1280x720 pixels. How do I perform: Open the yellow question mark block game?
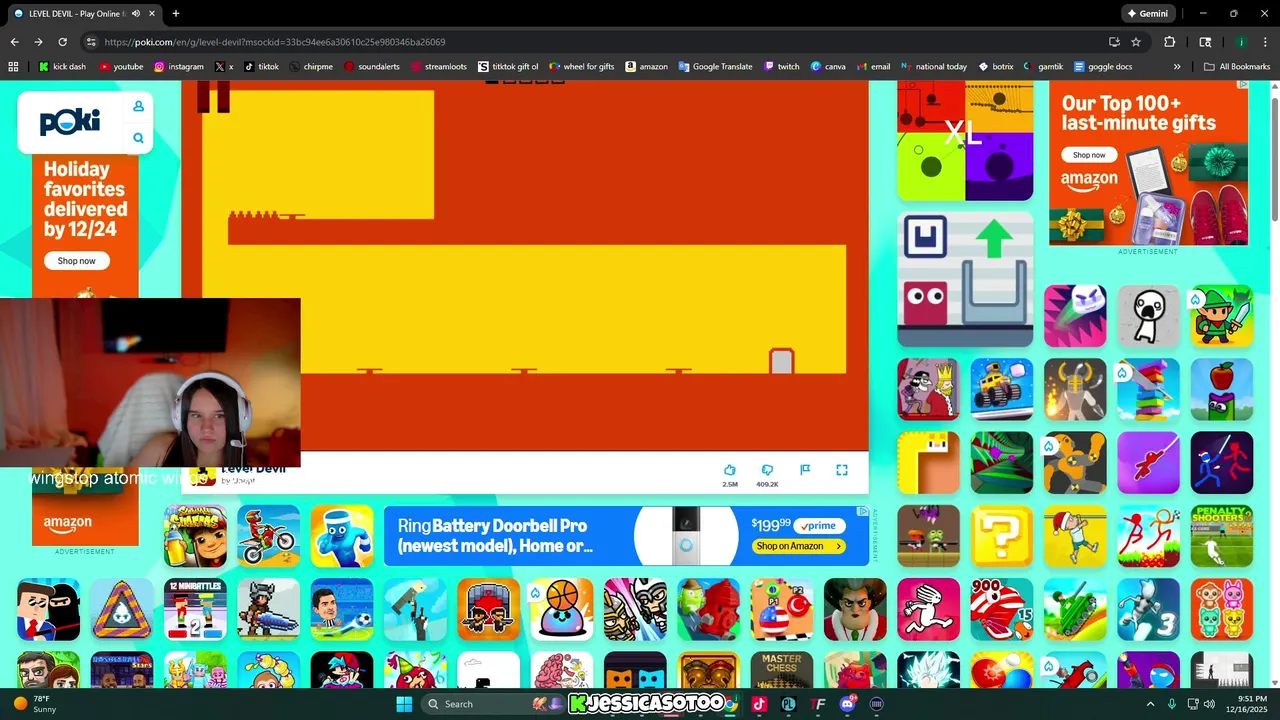click(x=1002, y=536)
